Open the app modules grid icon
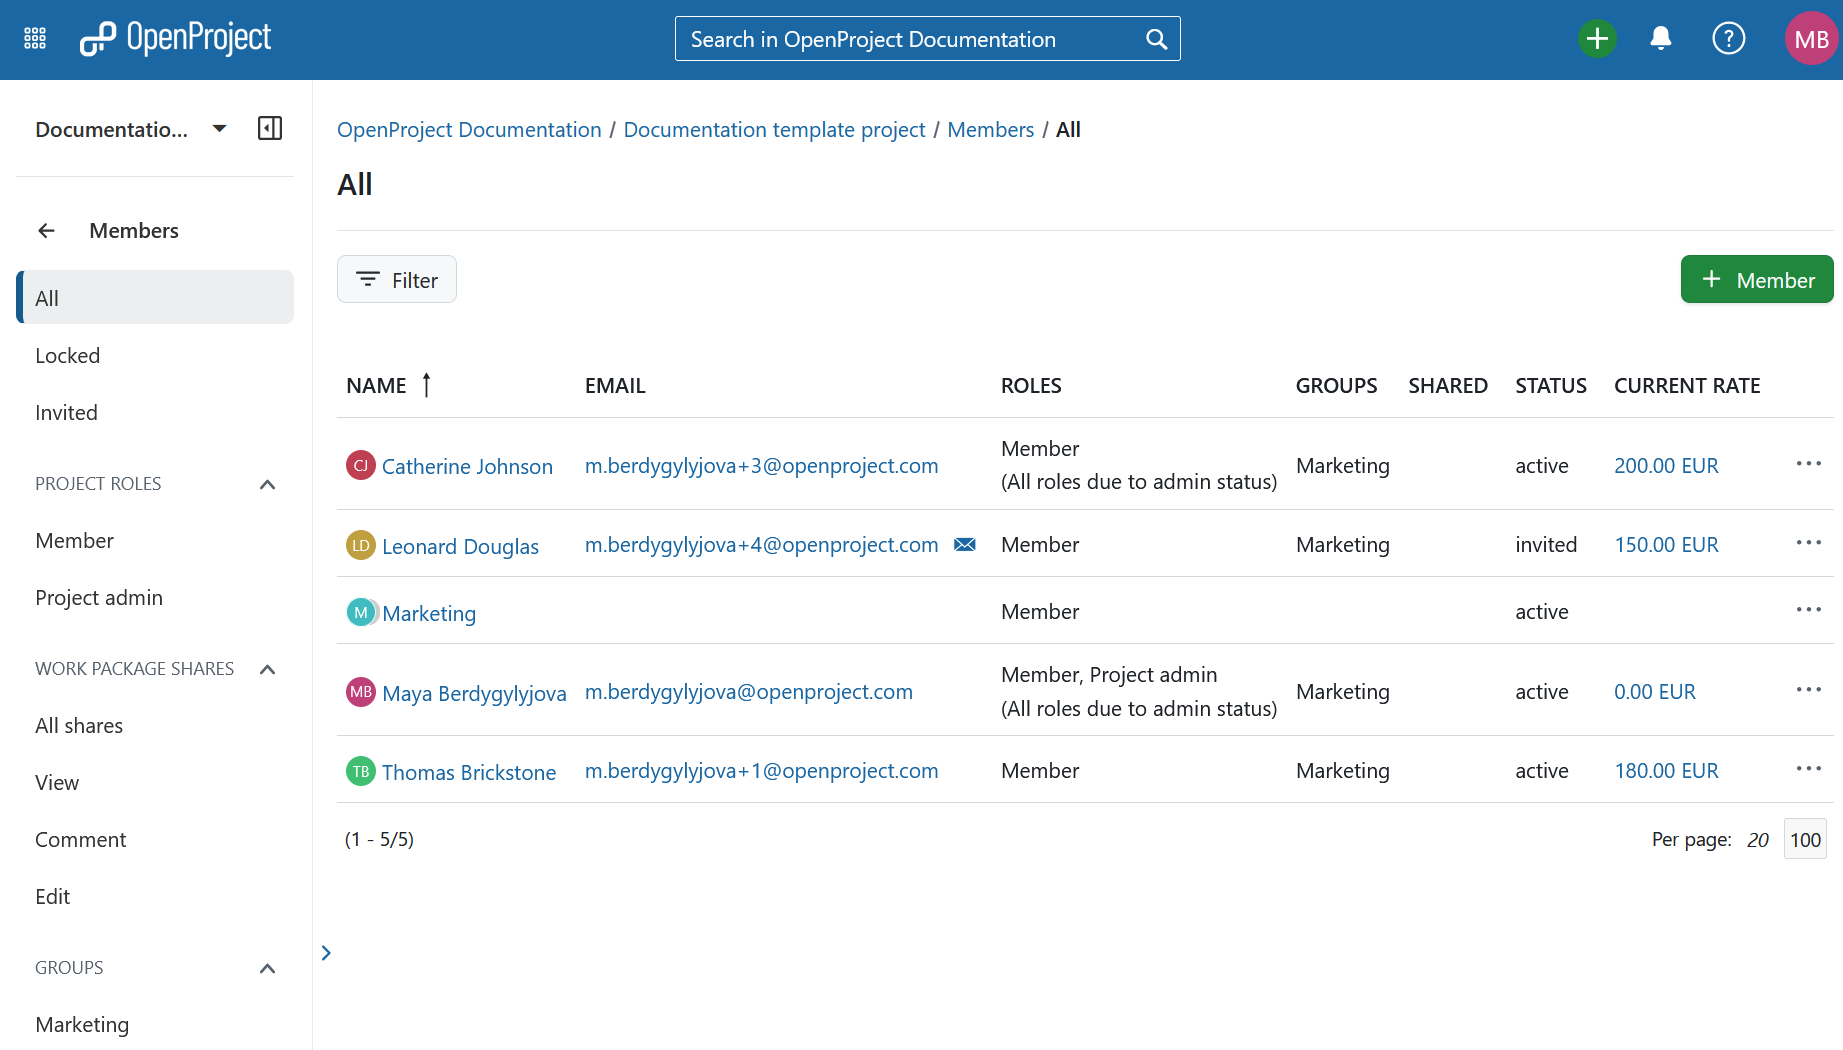Image resolution: width=1843 pixels, height=1050 pixels. (x=33, y=37)
